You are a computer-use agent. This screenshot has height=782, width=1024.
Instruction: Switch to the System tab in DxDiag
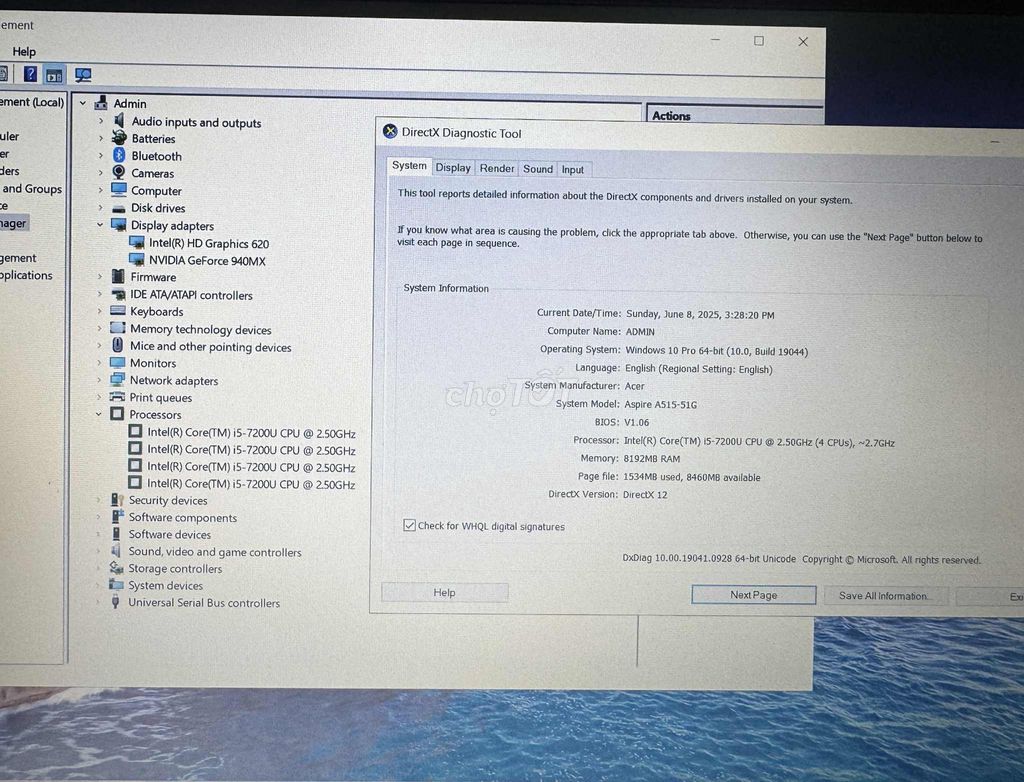(x=409, y=166)
